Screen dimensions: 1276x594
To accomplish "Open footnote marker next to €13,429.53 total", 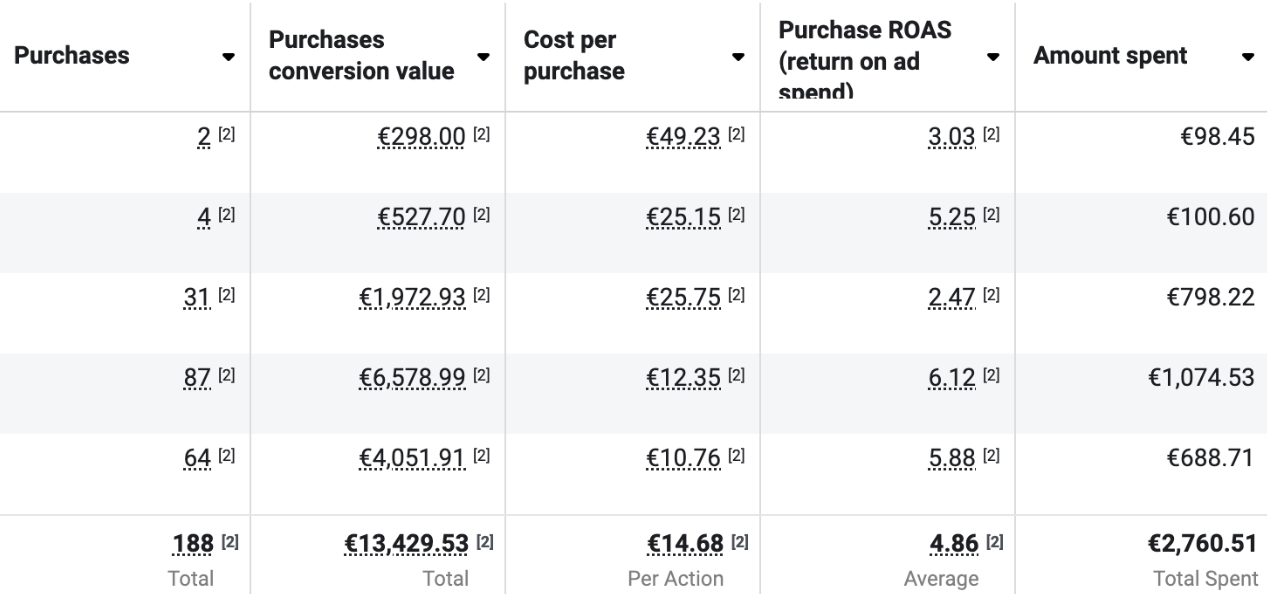I will tap(483, 543).
